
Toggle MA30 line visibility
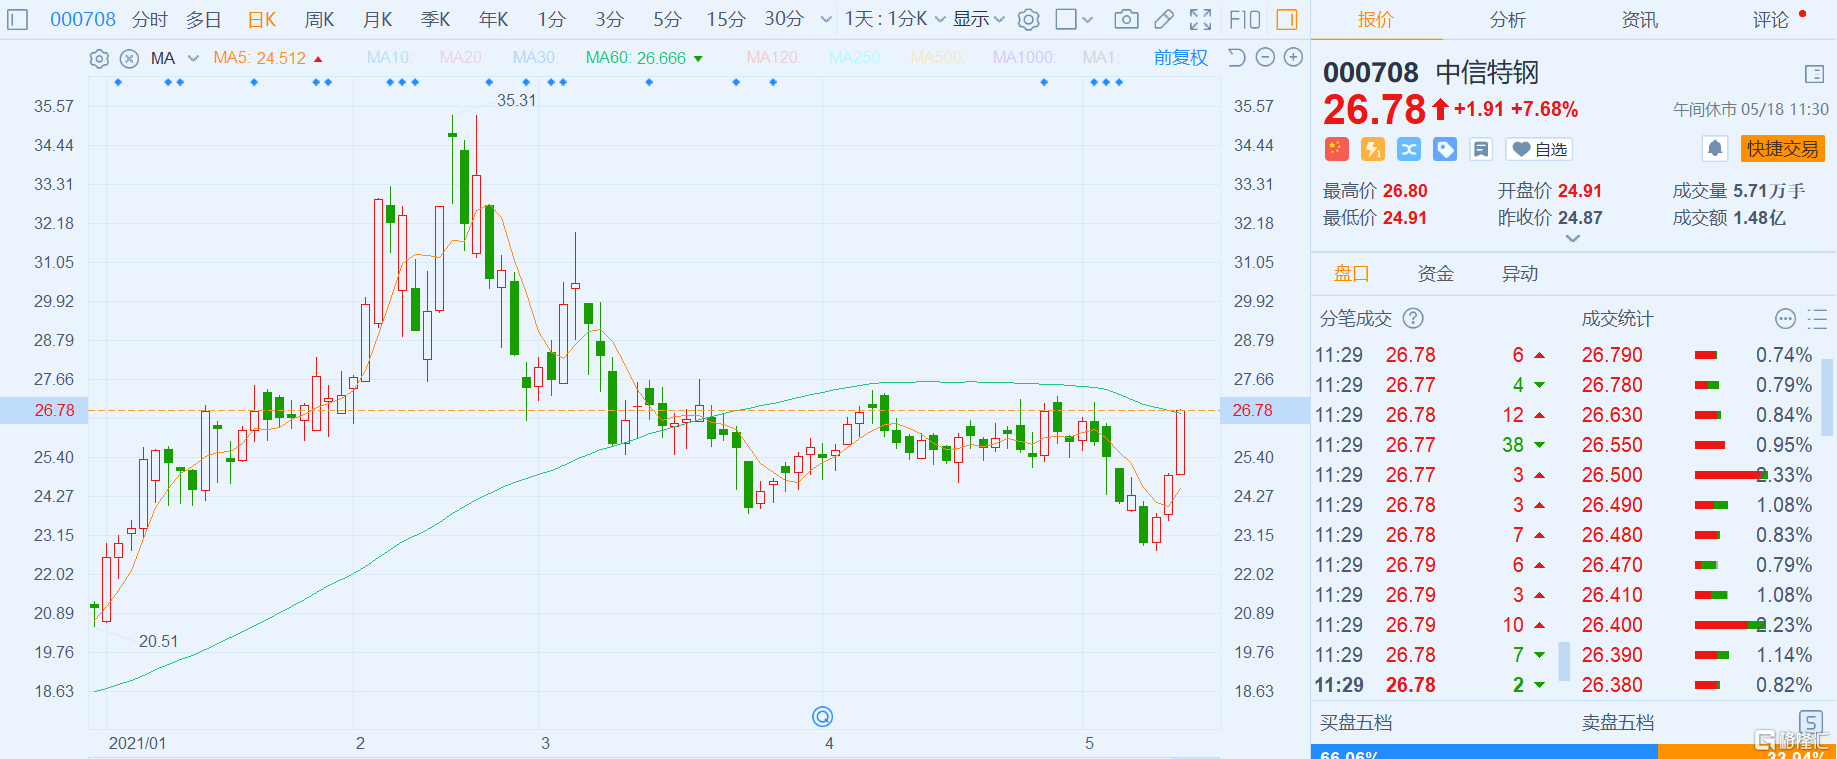click(x=534, y=58)
